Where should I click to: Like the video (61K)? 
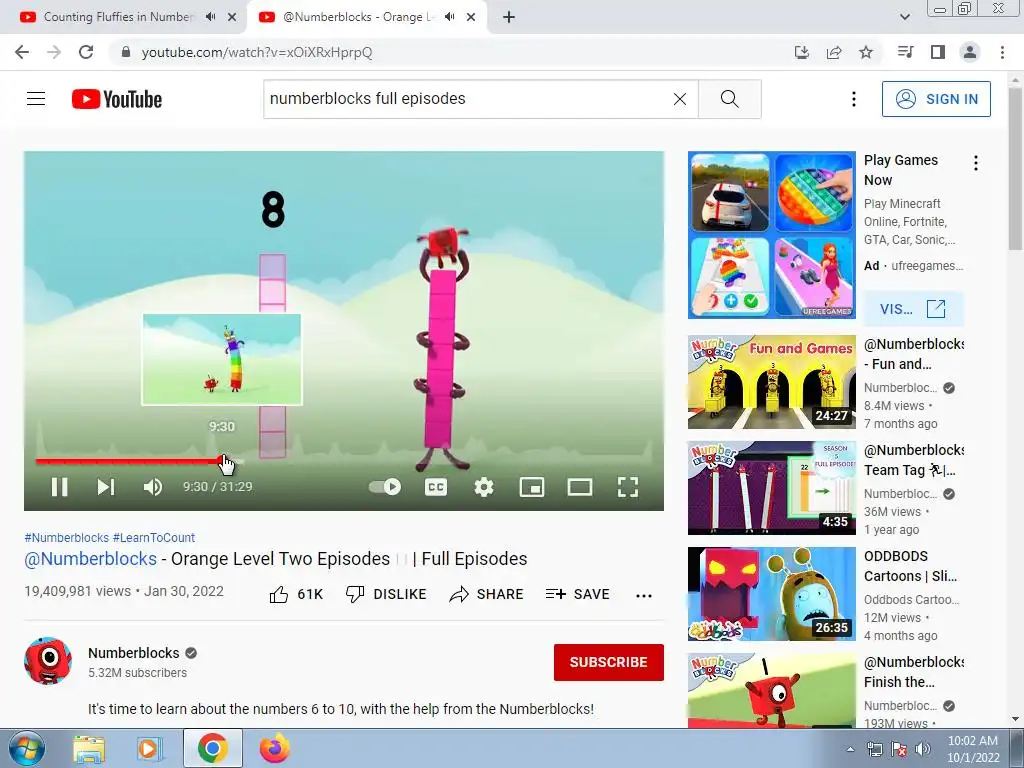[x=296, y=594]
